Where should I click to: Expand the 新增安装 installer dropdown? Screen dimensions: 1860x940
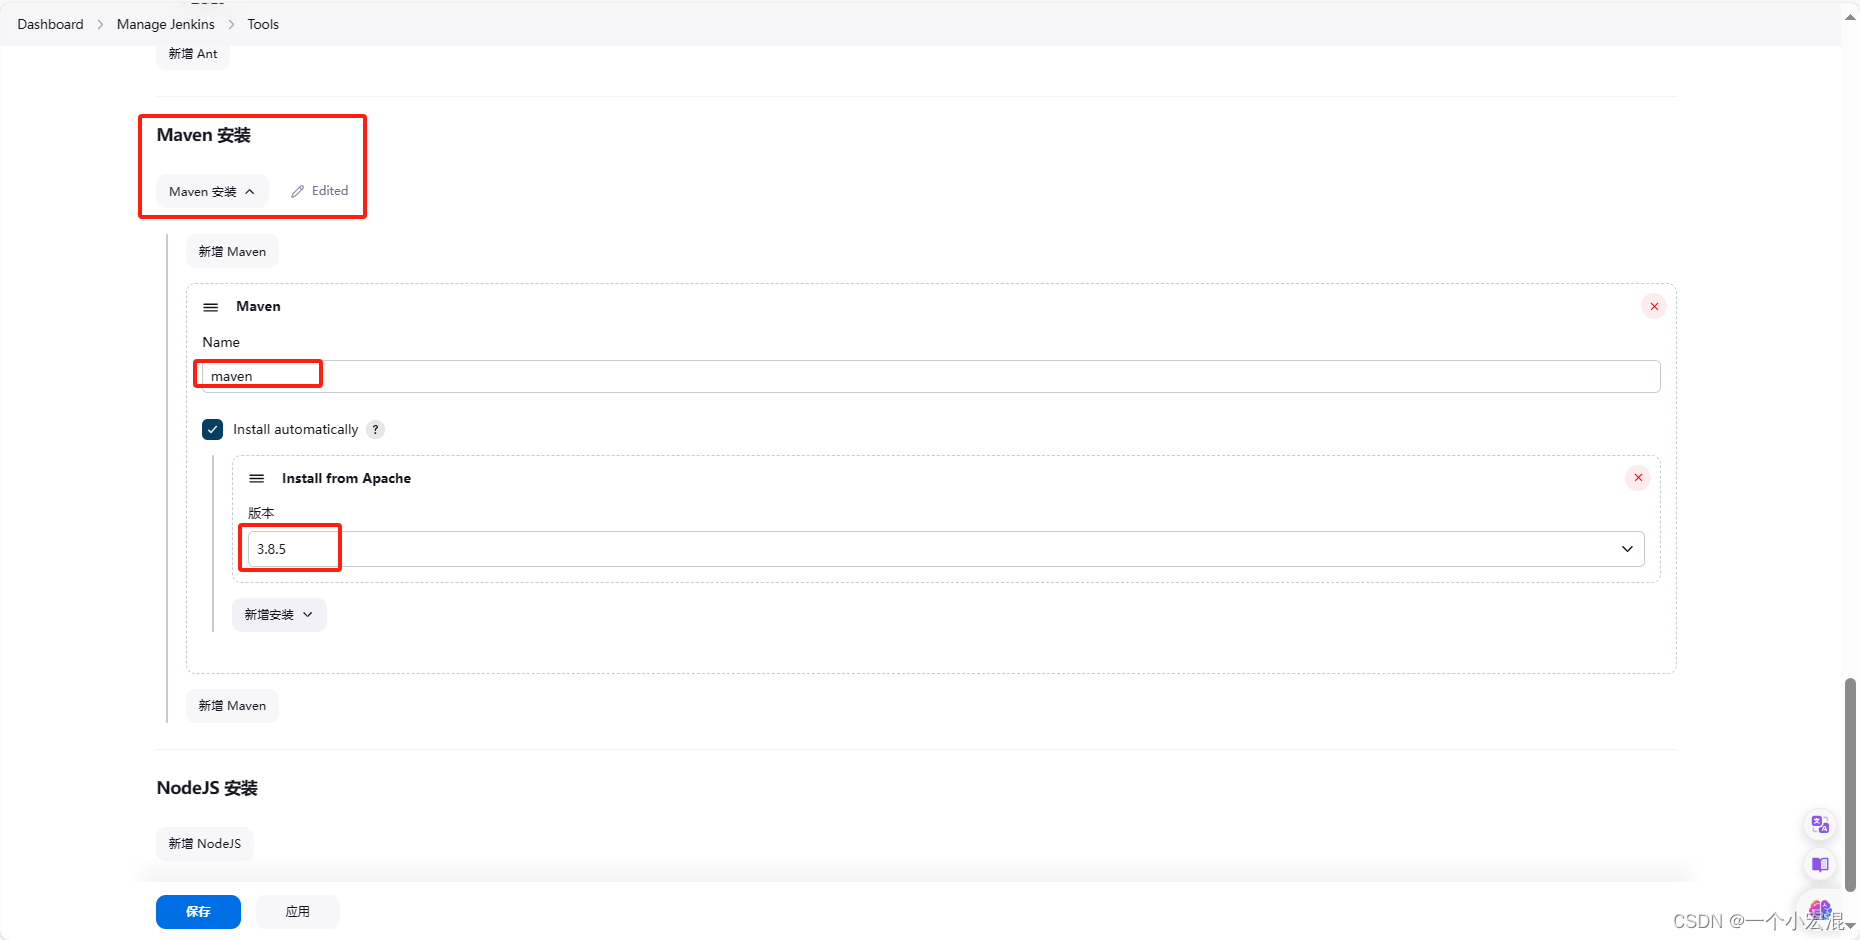[x=279, y=614]
